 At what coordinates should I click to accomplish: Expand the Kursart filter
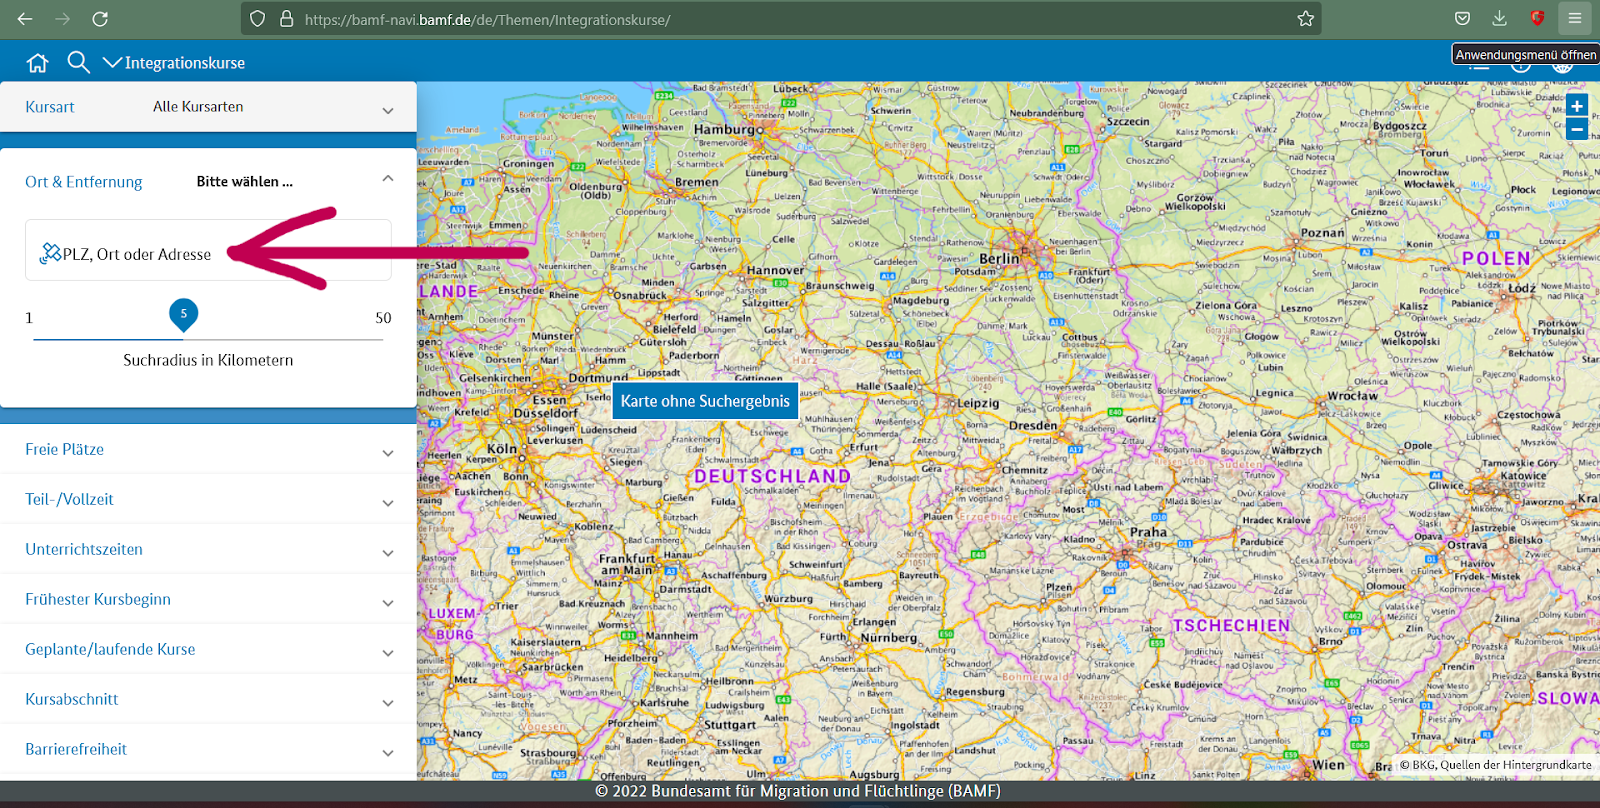tap(208, 107)
